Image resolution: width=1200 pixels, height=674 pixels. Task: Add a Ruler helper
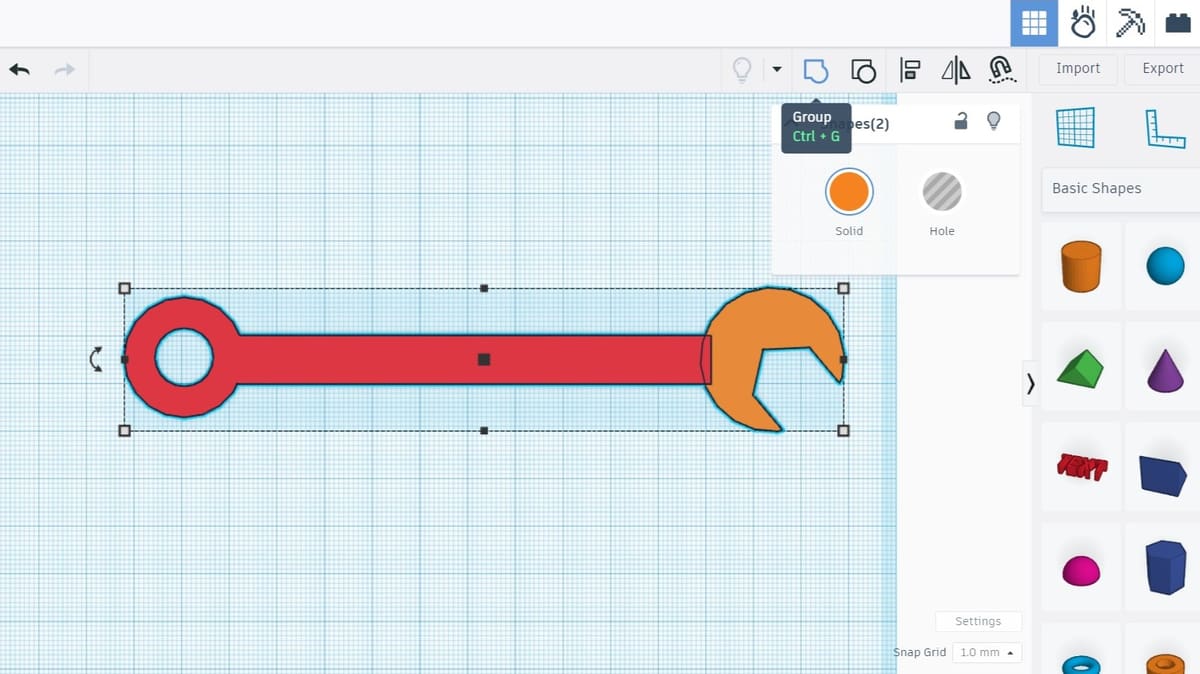[1165, 129]
